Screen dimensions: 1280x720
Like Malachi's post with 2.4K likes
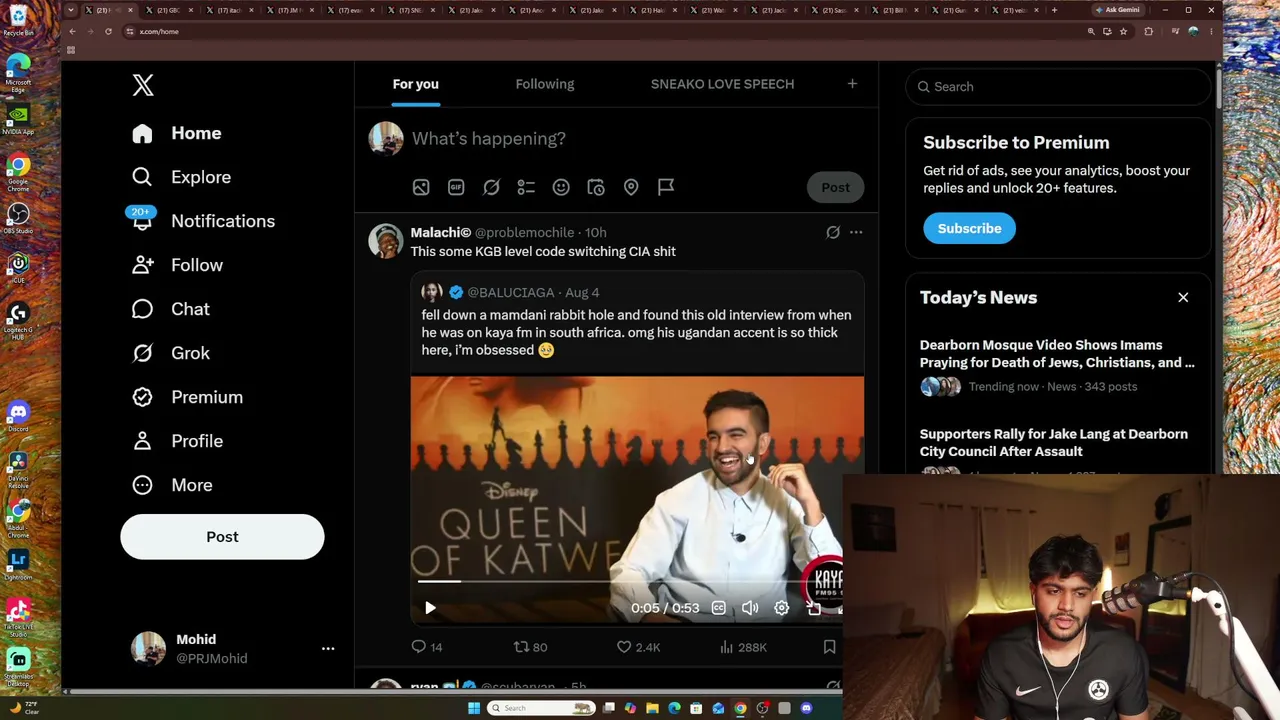click(x=638, y=647)
